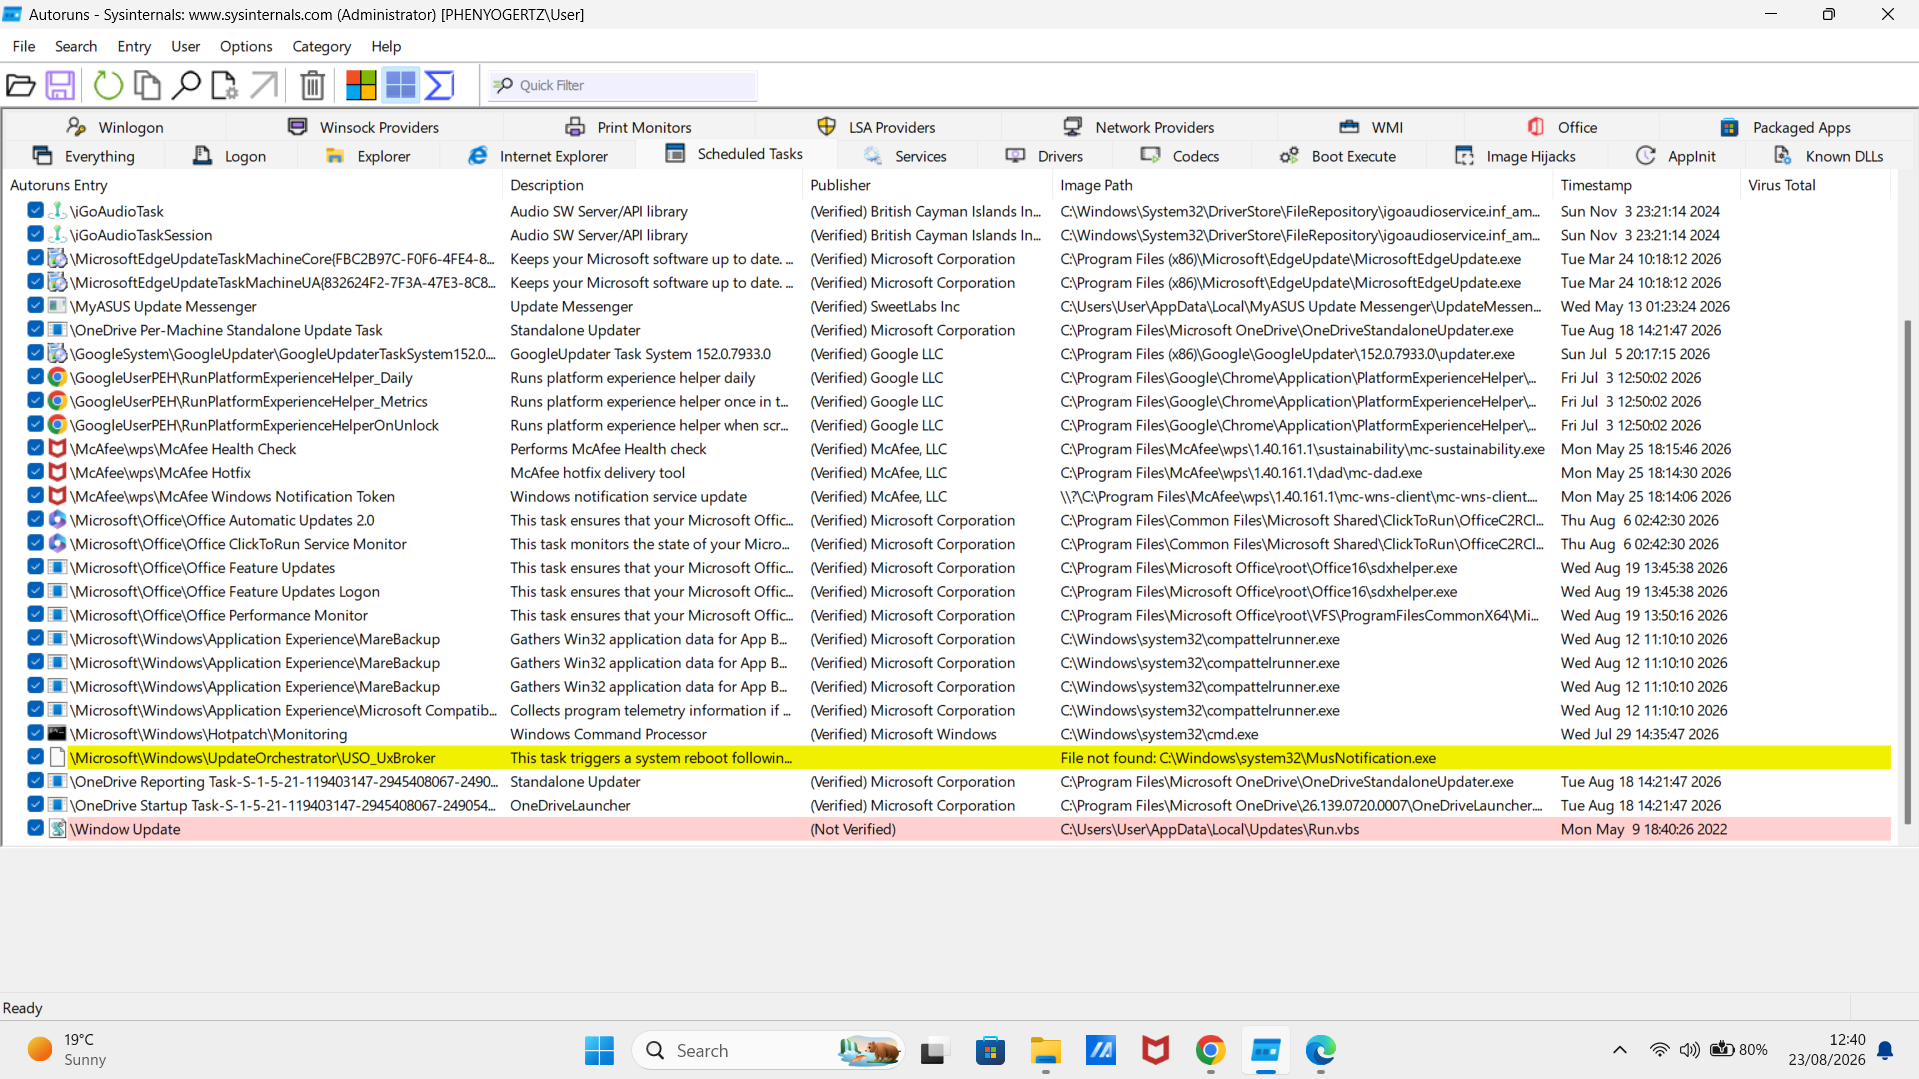Image resolution: width=1919 pixels, height=1079 pixels.
Task: Open the Office tab
Action: [1562, 127]
